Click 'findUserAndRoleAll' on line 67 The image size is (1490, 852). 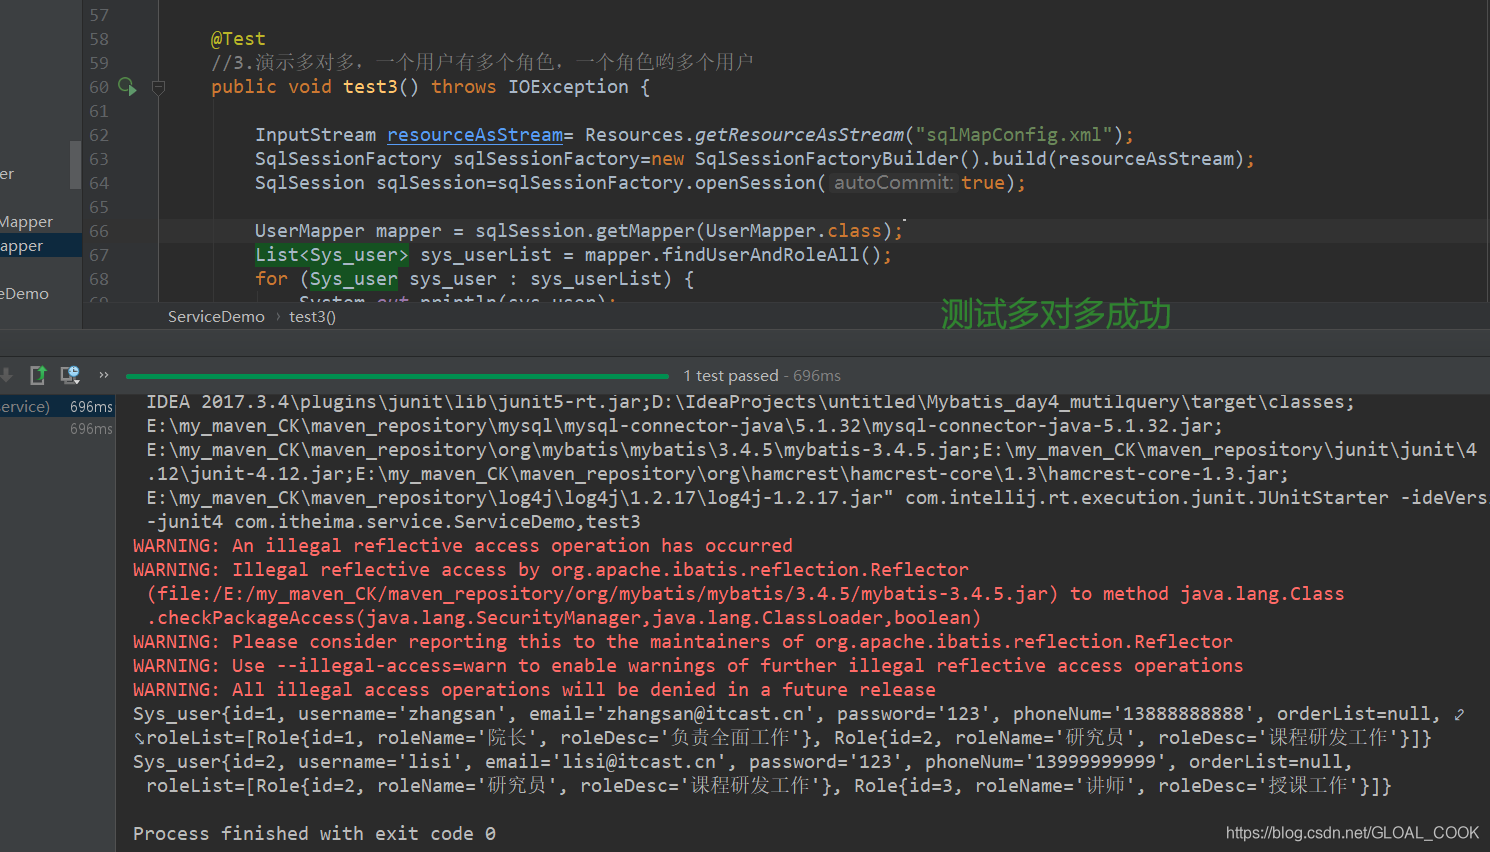pyautogui.click(x=760, y=255)
